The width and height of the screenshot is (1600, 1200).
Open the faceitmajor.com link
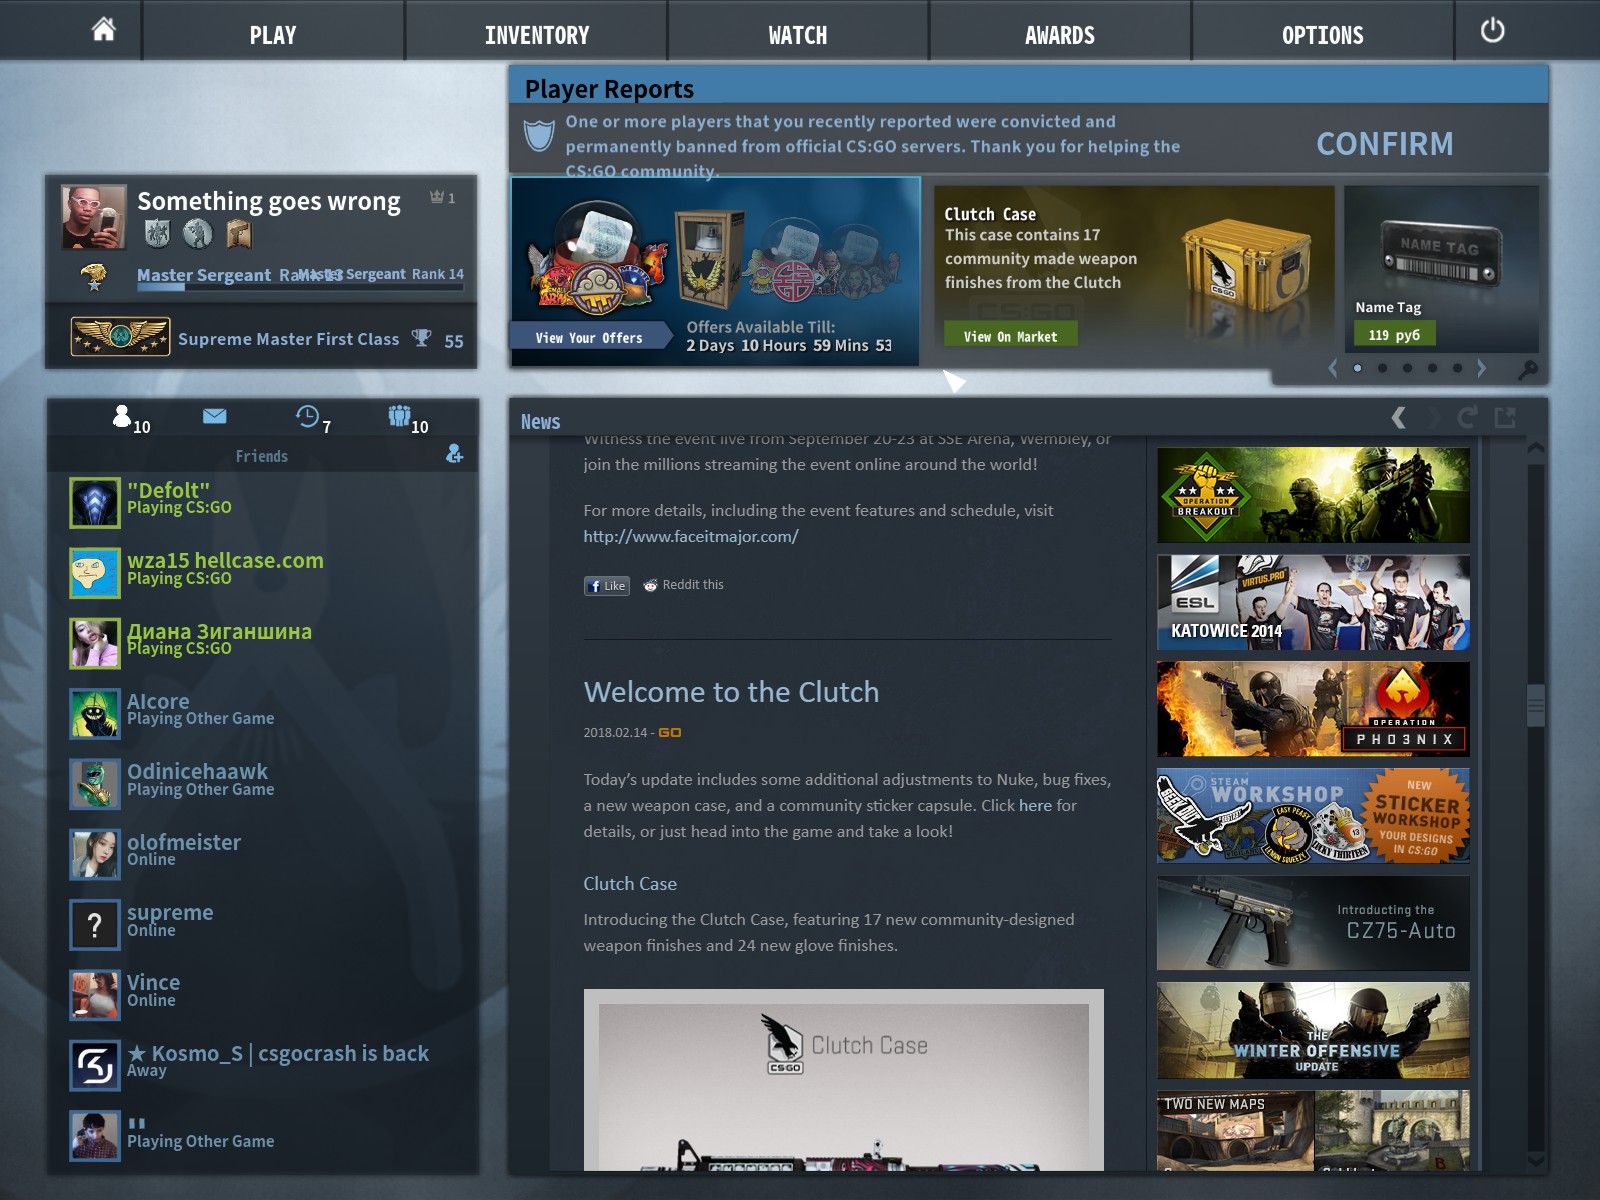point(691,536)
